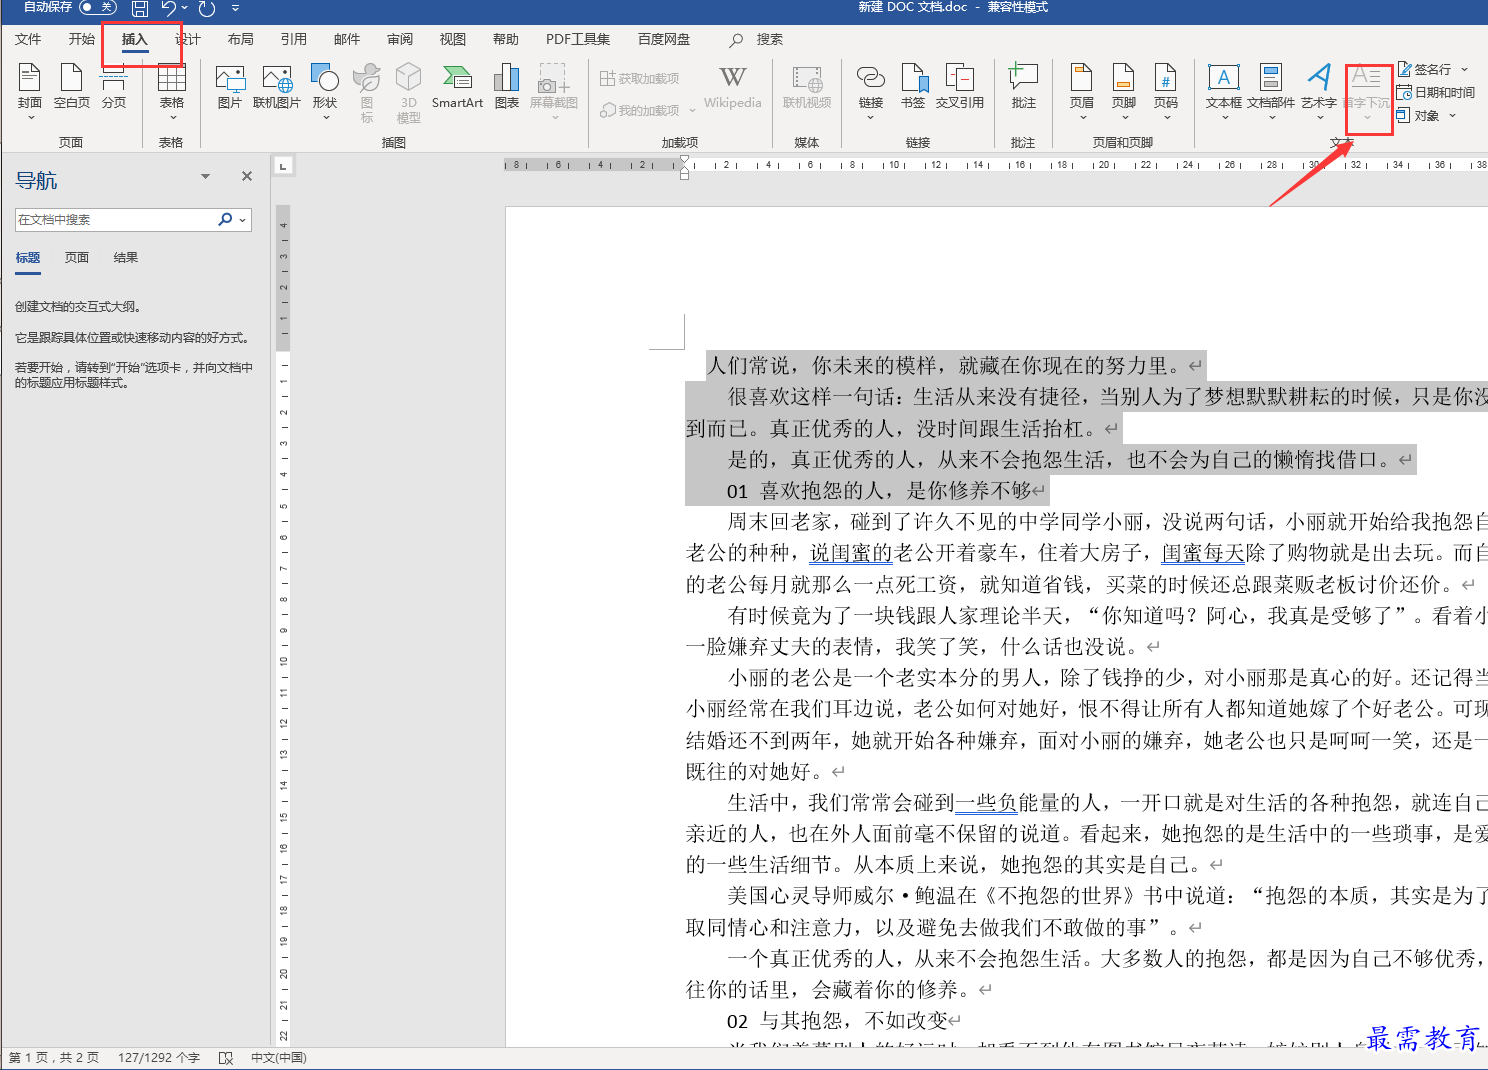Open the PDF toolset (PDF工具集) tab
The image size is (1488, 1070).
(x=578, y=39)
